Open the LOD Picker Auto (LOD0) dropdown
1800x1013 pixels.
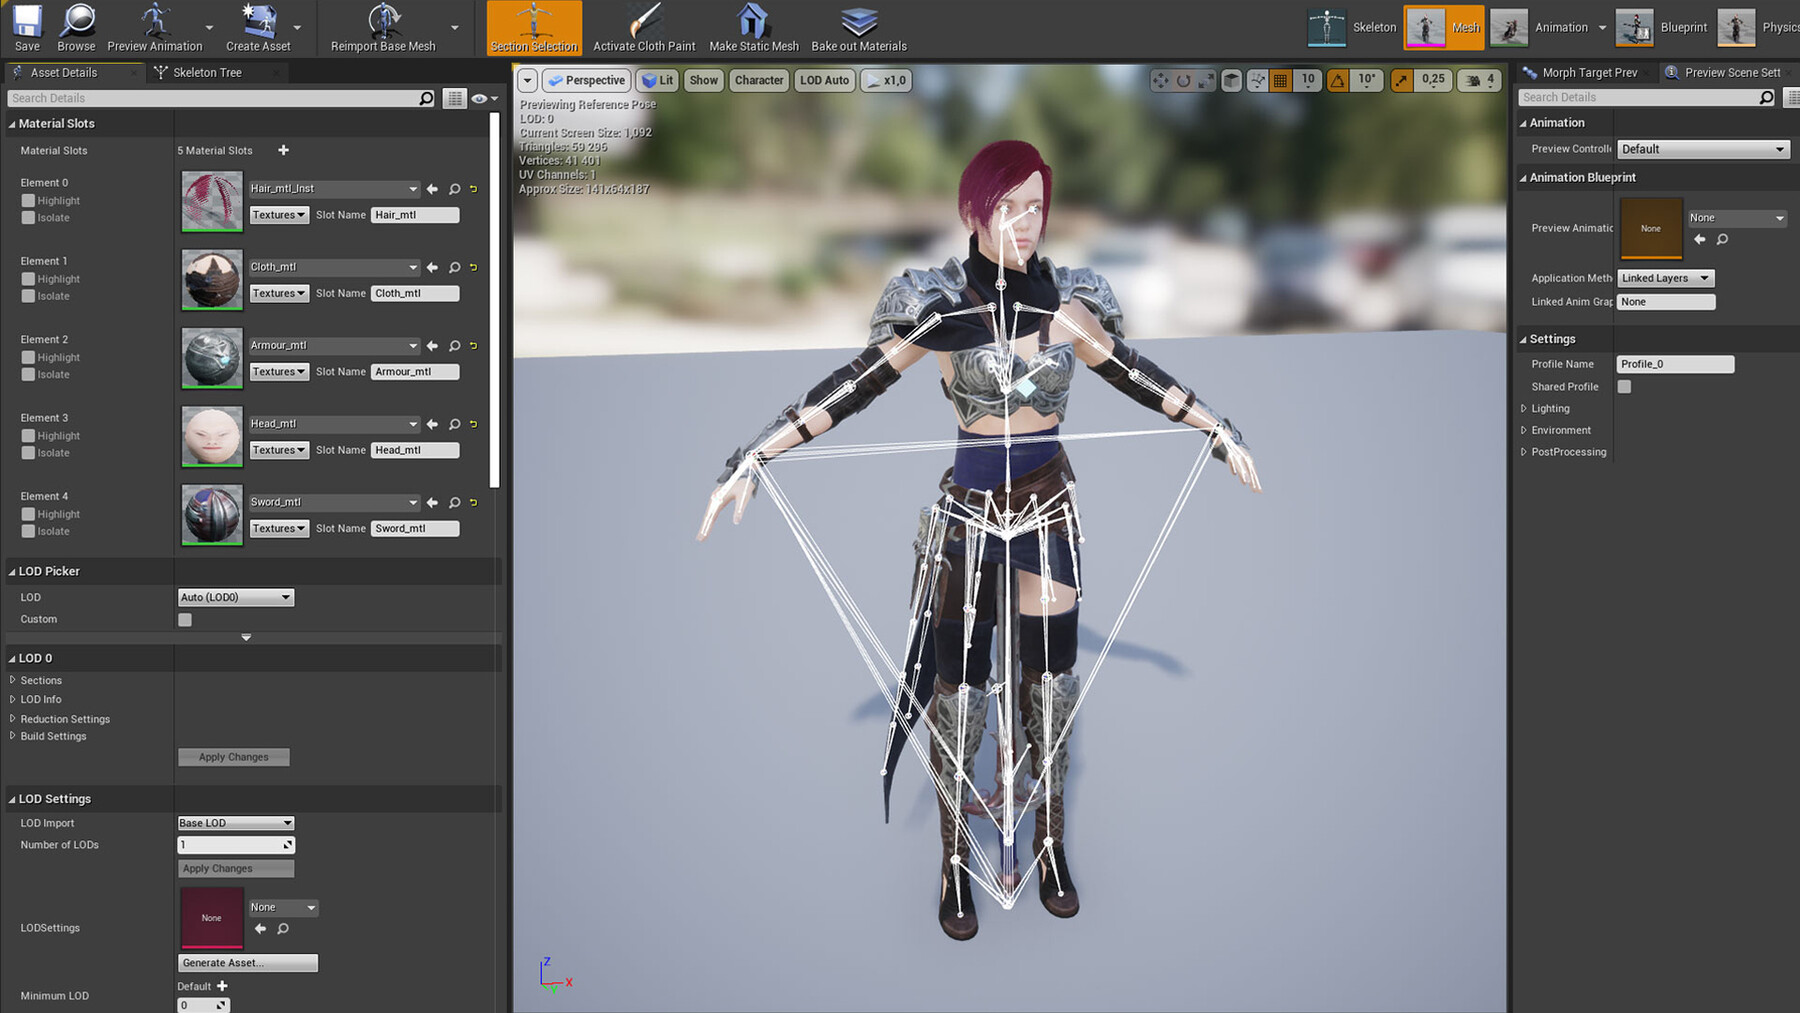(235, 597)
